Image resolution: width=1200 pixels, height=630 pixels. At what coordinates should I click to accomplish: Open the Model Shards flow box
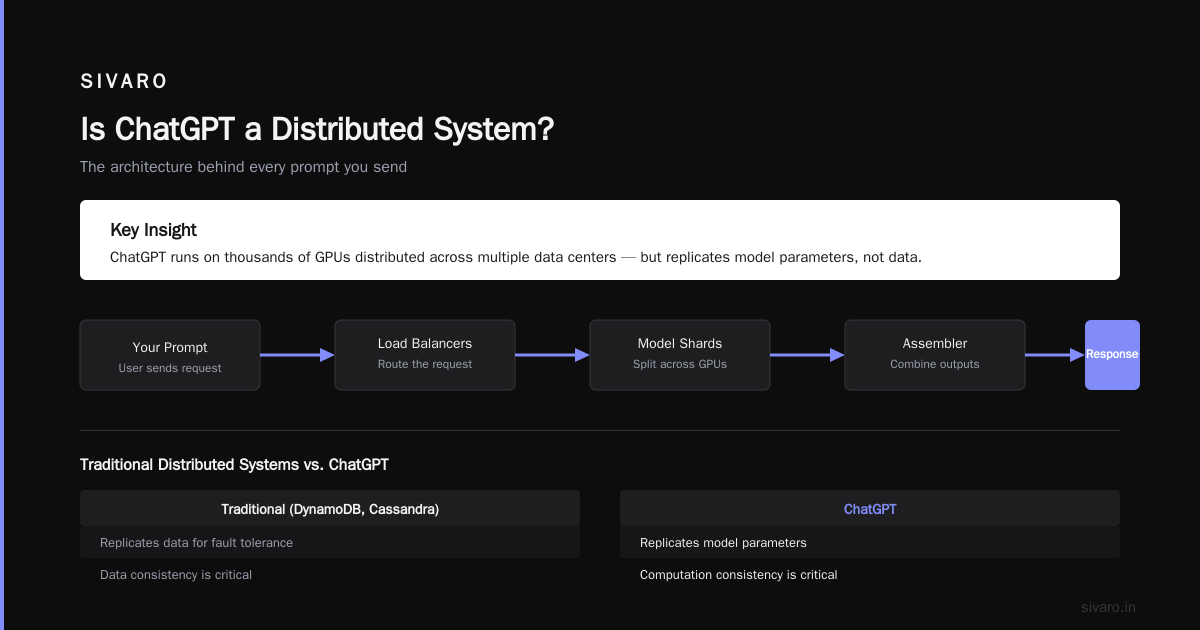coord(680,355)
